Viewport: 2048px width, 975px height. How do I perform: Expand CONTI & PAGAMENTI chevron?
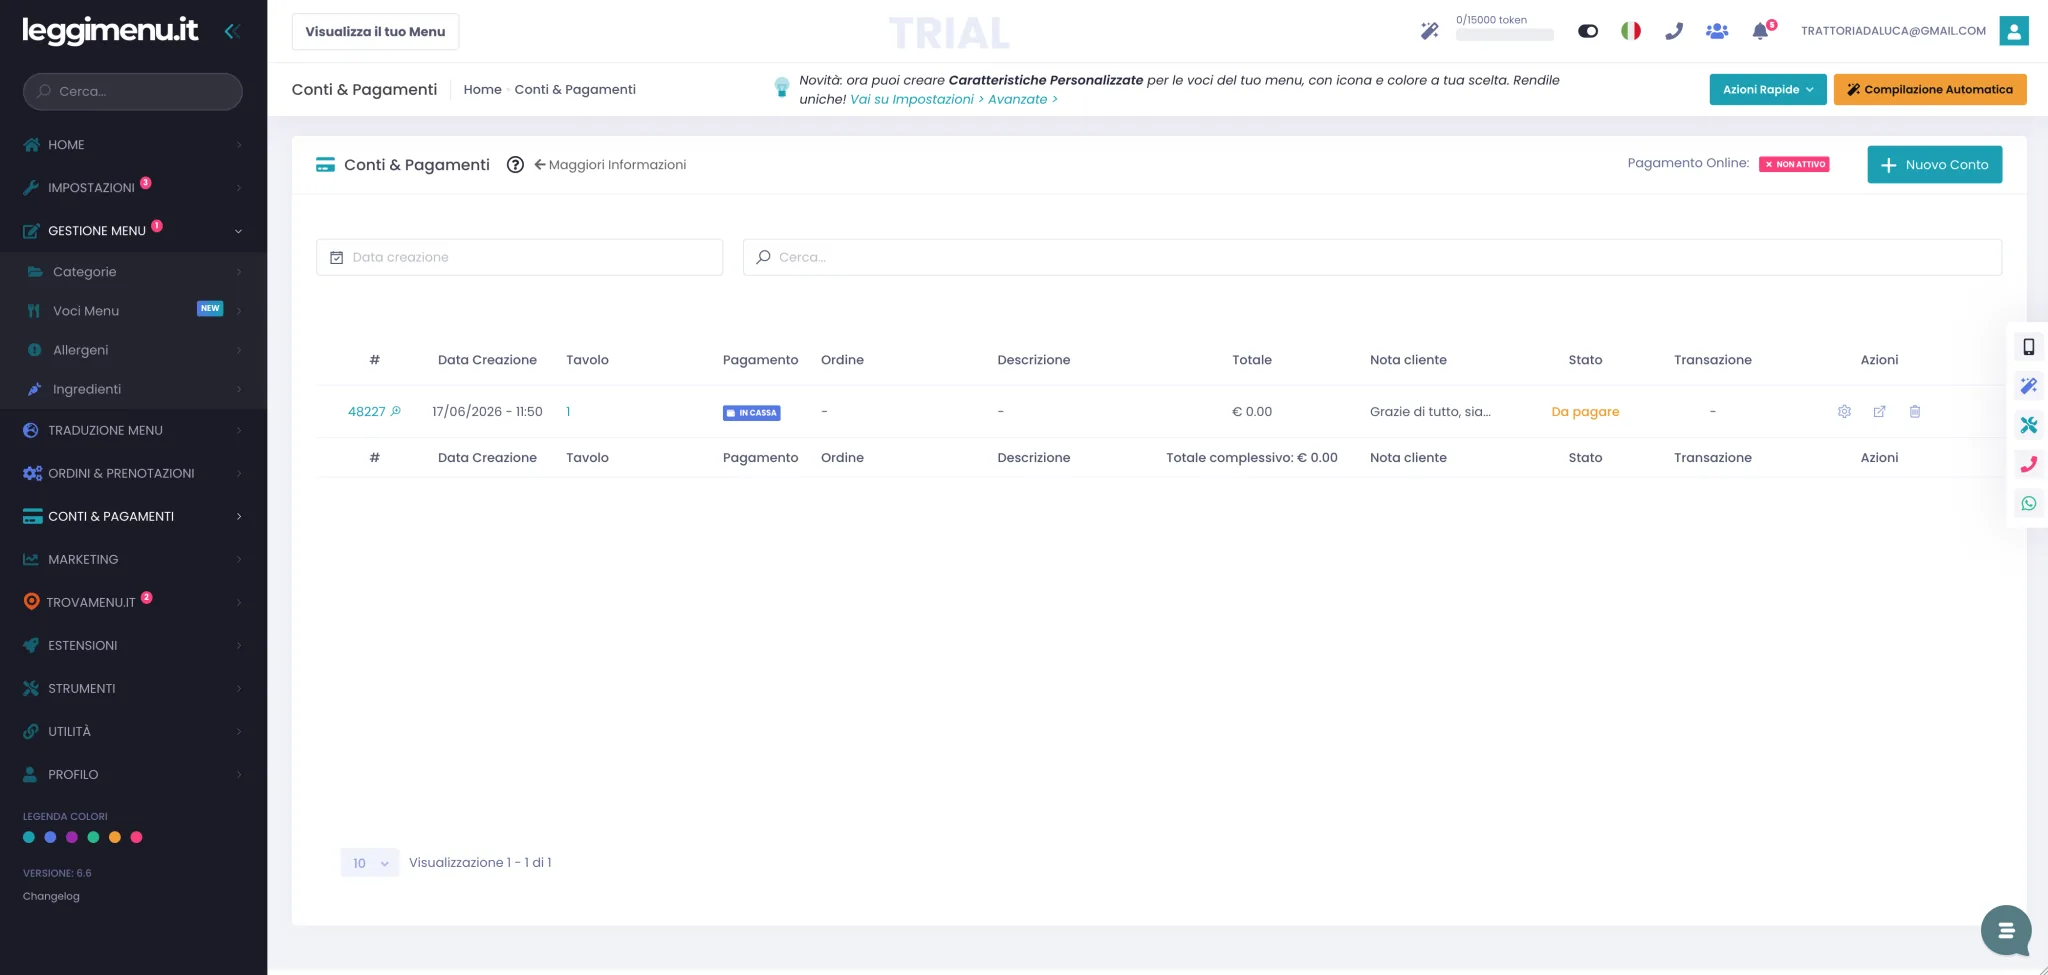239,516
